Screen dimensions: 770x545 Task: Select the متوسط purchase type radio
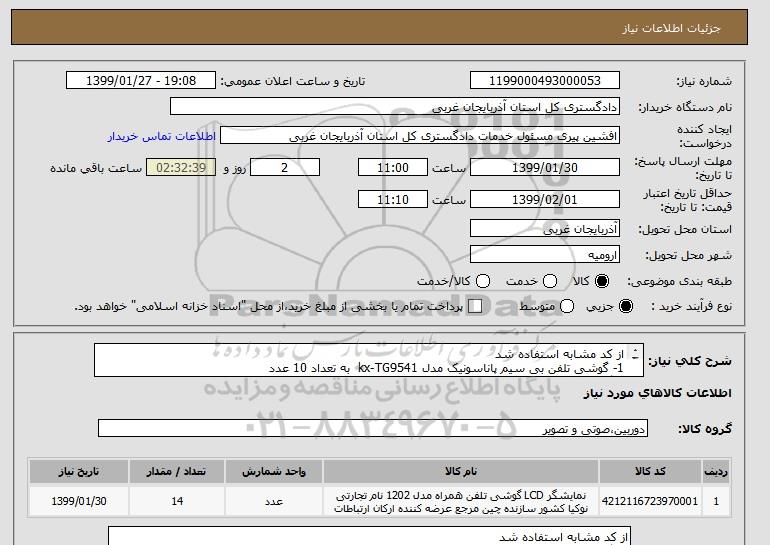(x=567, y=306)
